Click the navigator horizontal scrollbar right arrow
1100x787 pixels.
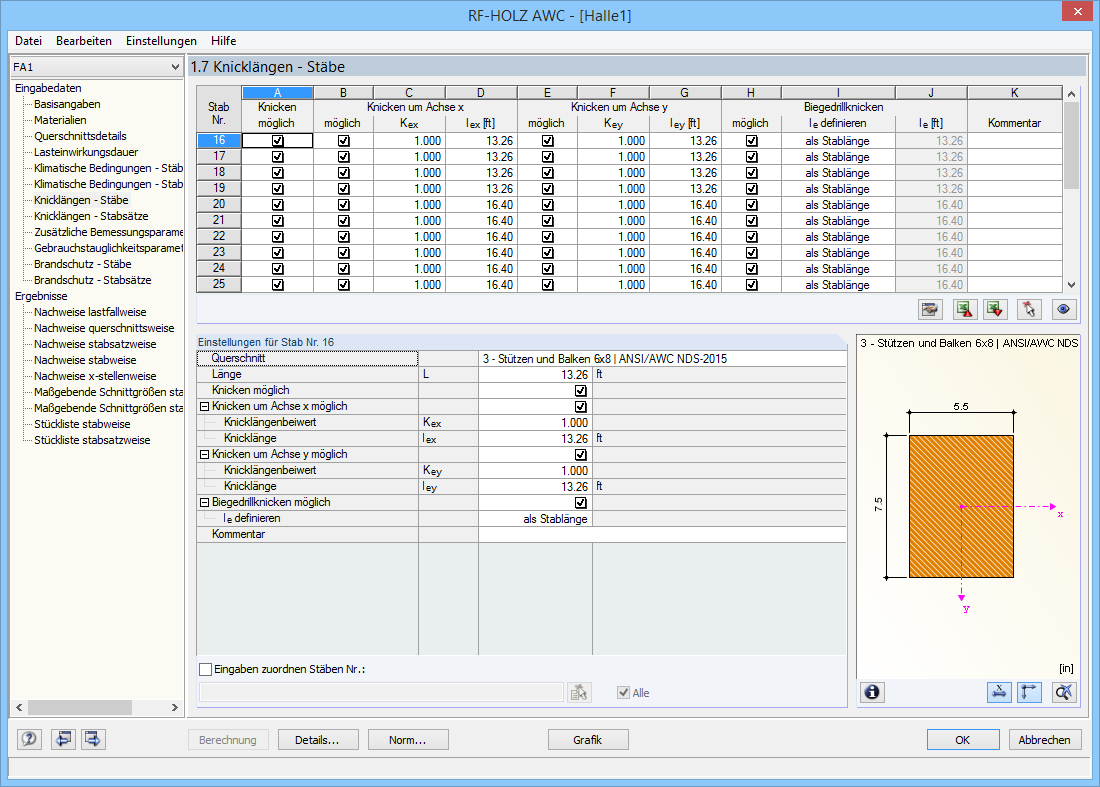(175, 708)
